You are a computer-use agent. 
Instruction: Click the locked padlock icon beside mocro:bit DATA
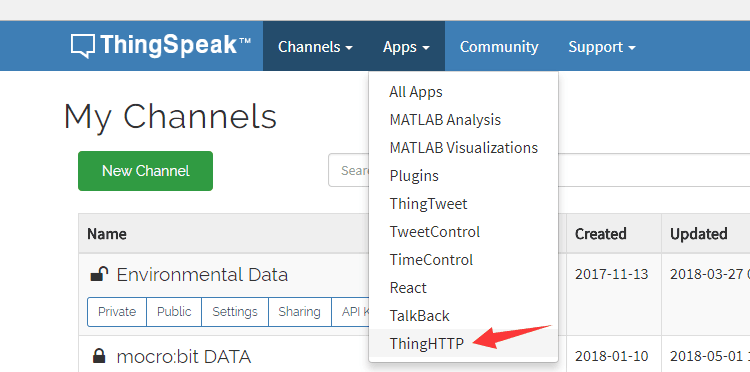click(x=99, y=356)
